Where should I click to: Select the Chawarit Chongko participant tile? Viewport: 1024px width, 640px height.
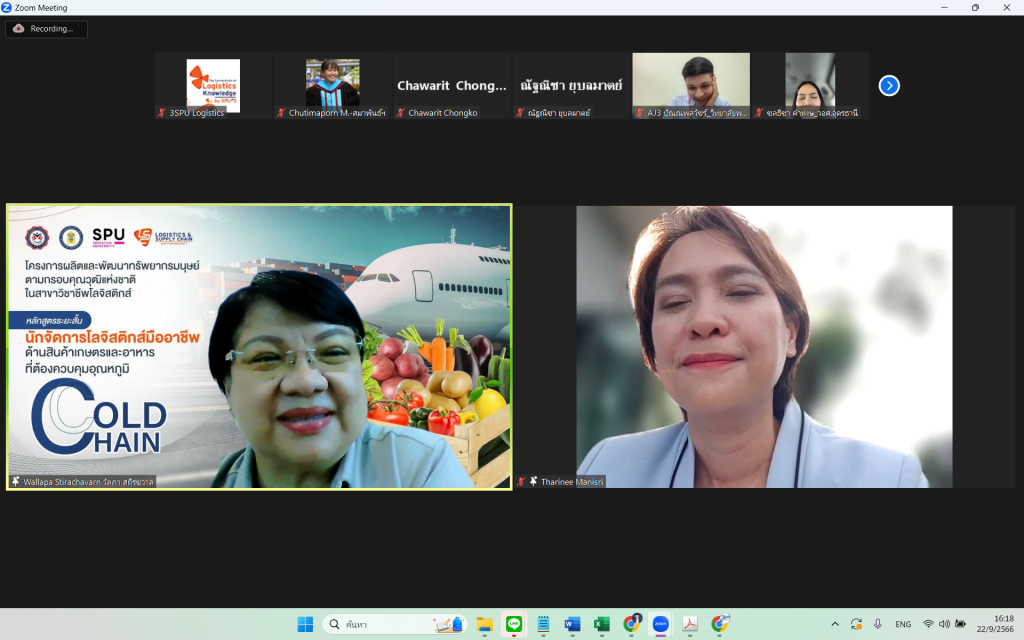[x=452, y=86]
